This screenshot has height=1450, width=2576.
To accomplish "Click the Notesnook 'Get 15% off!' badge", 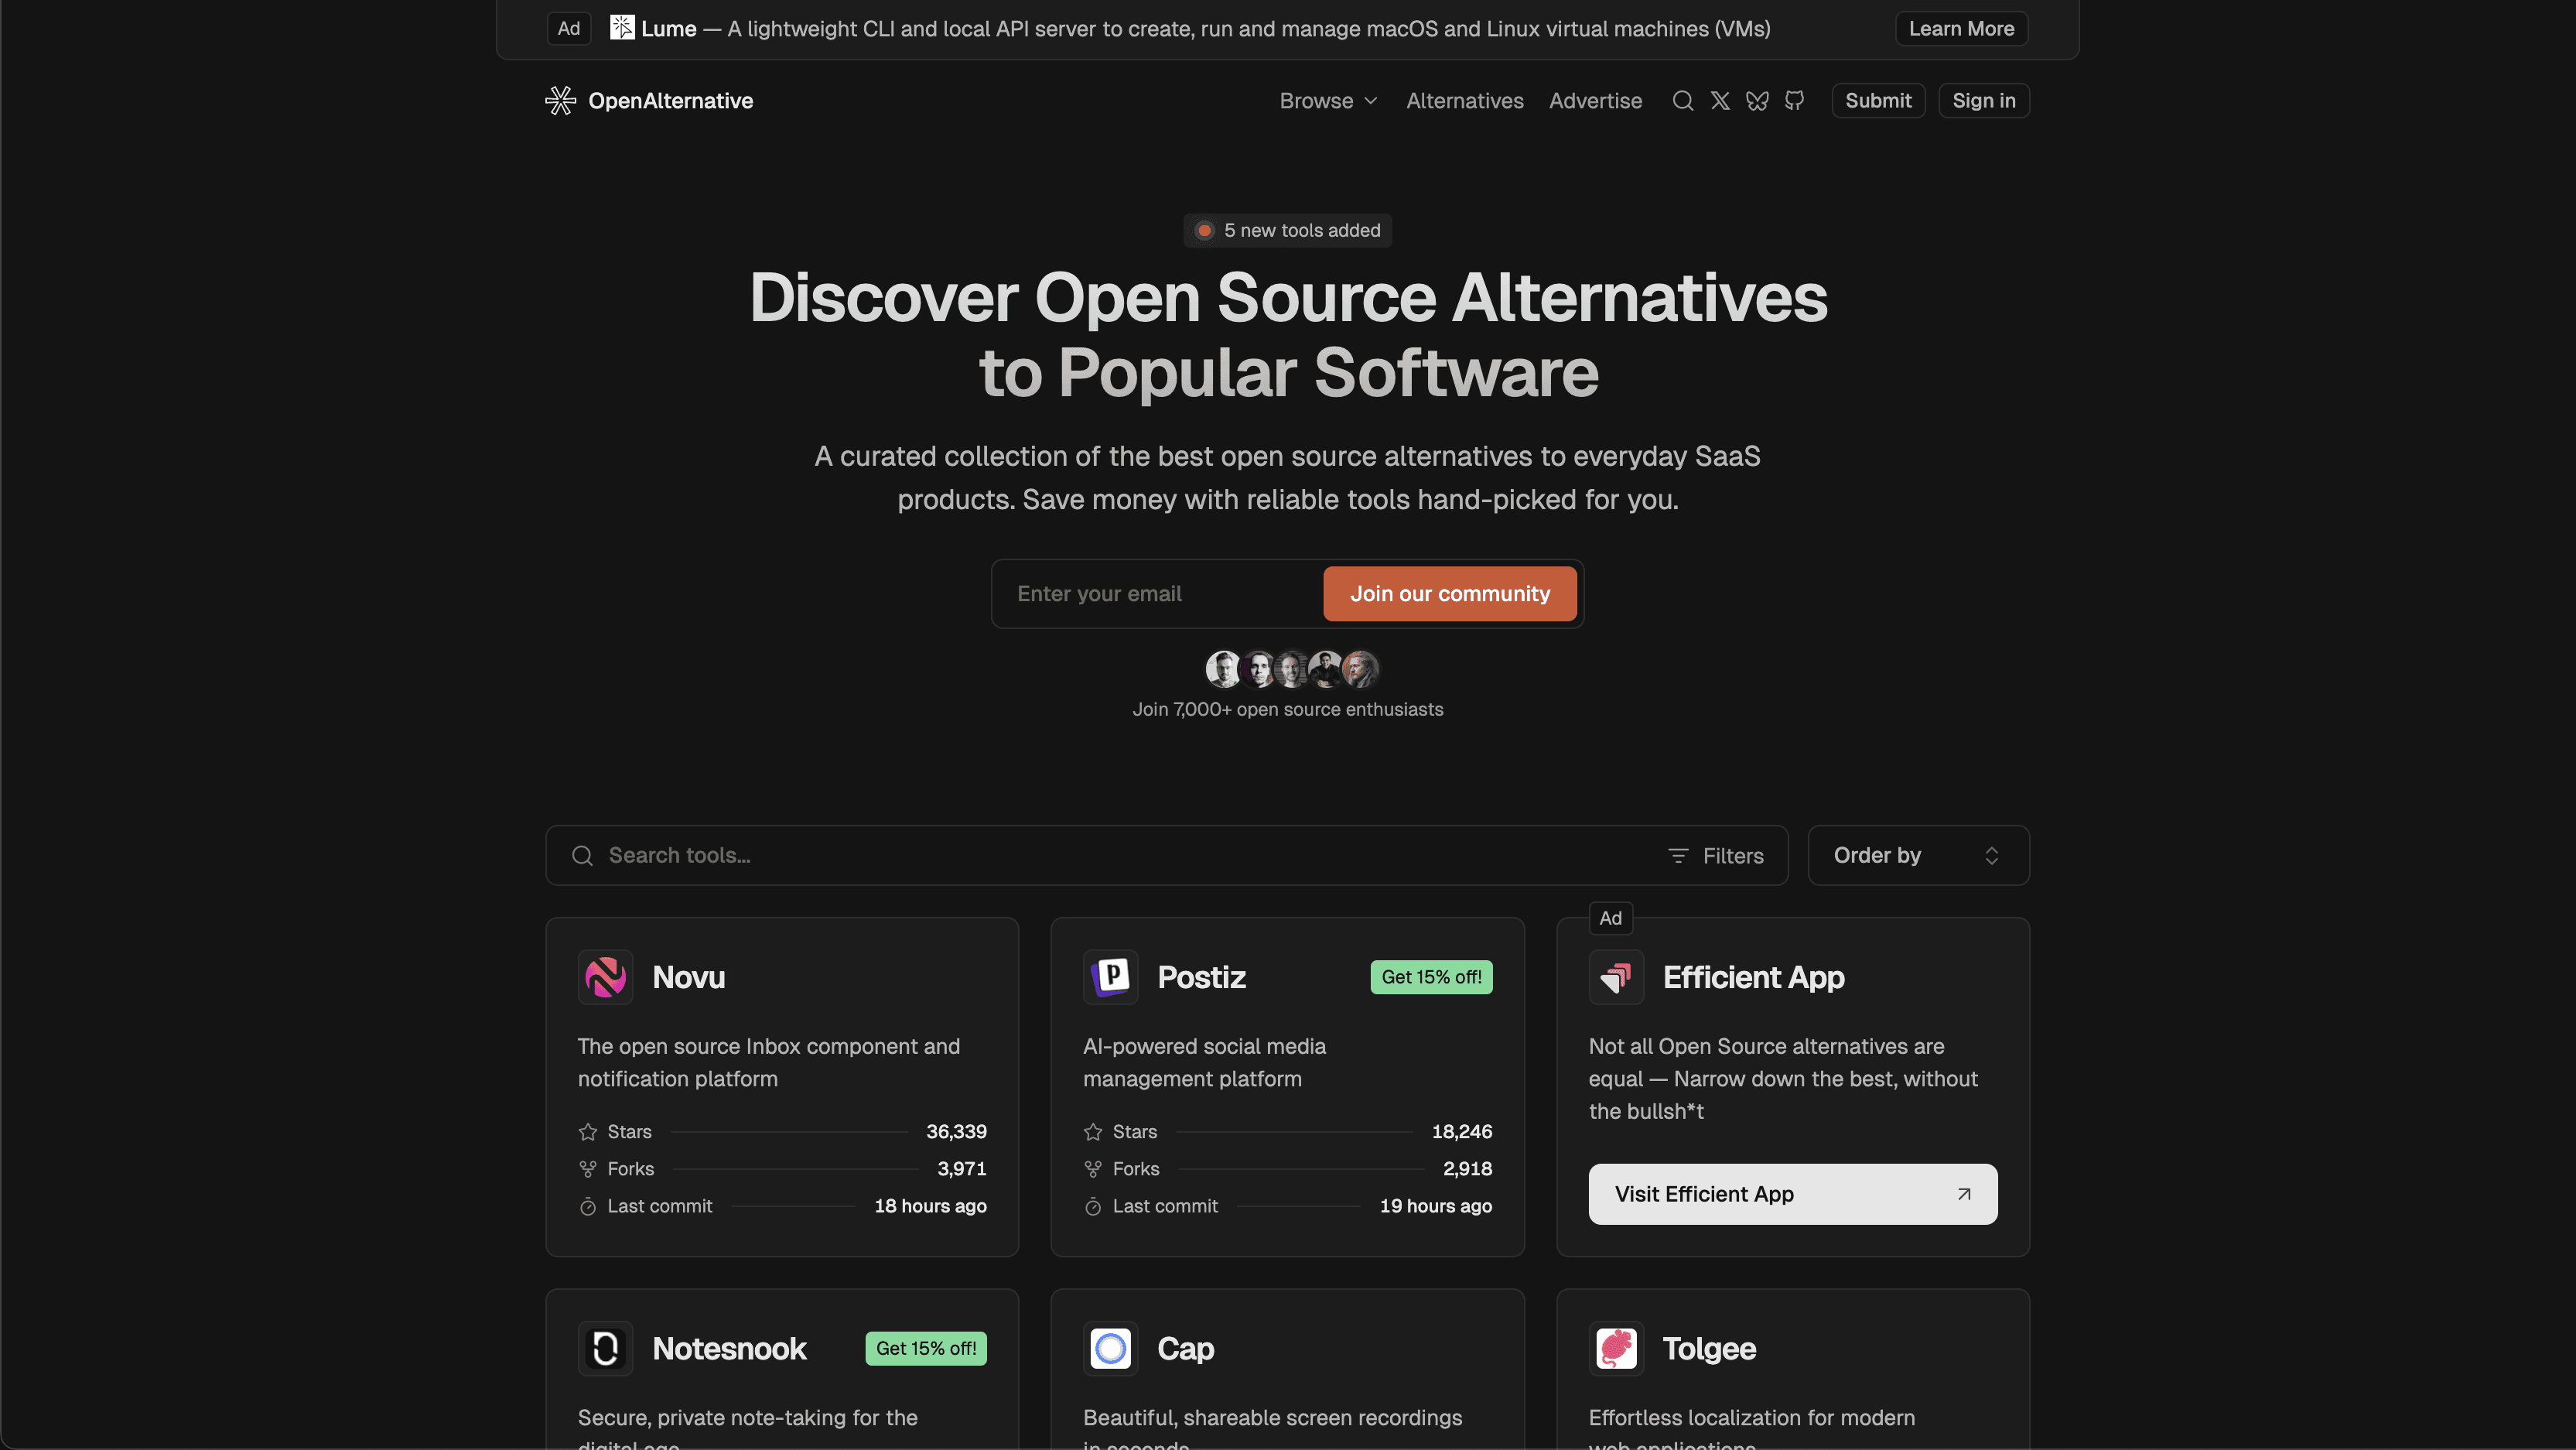I will 926,1348.
